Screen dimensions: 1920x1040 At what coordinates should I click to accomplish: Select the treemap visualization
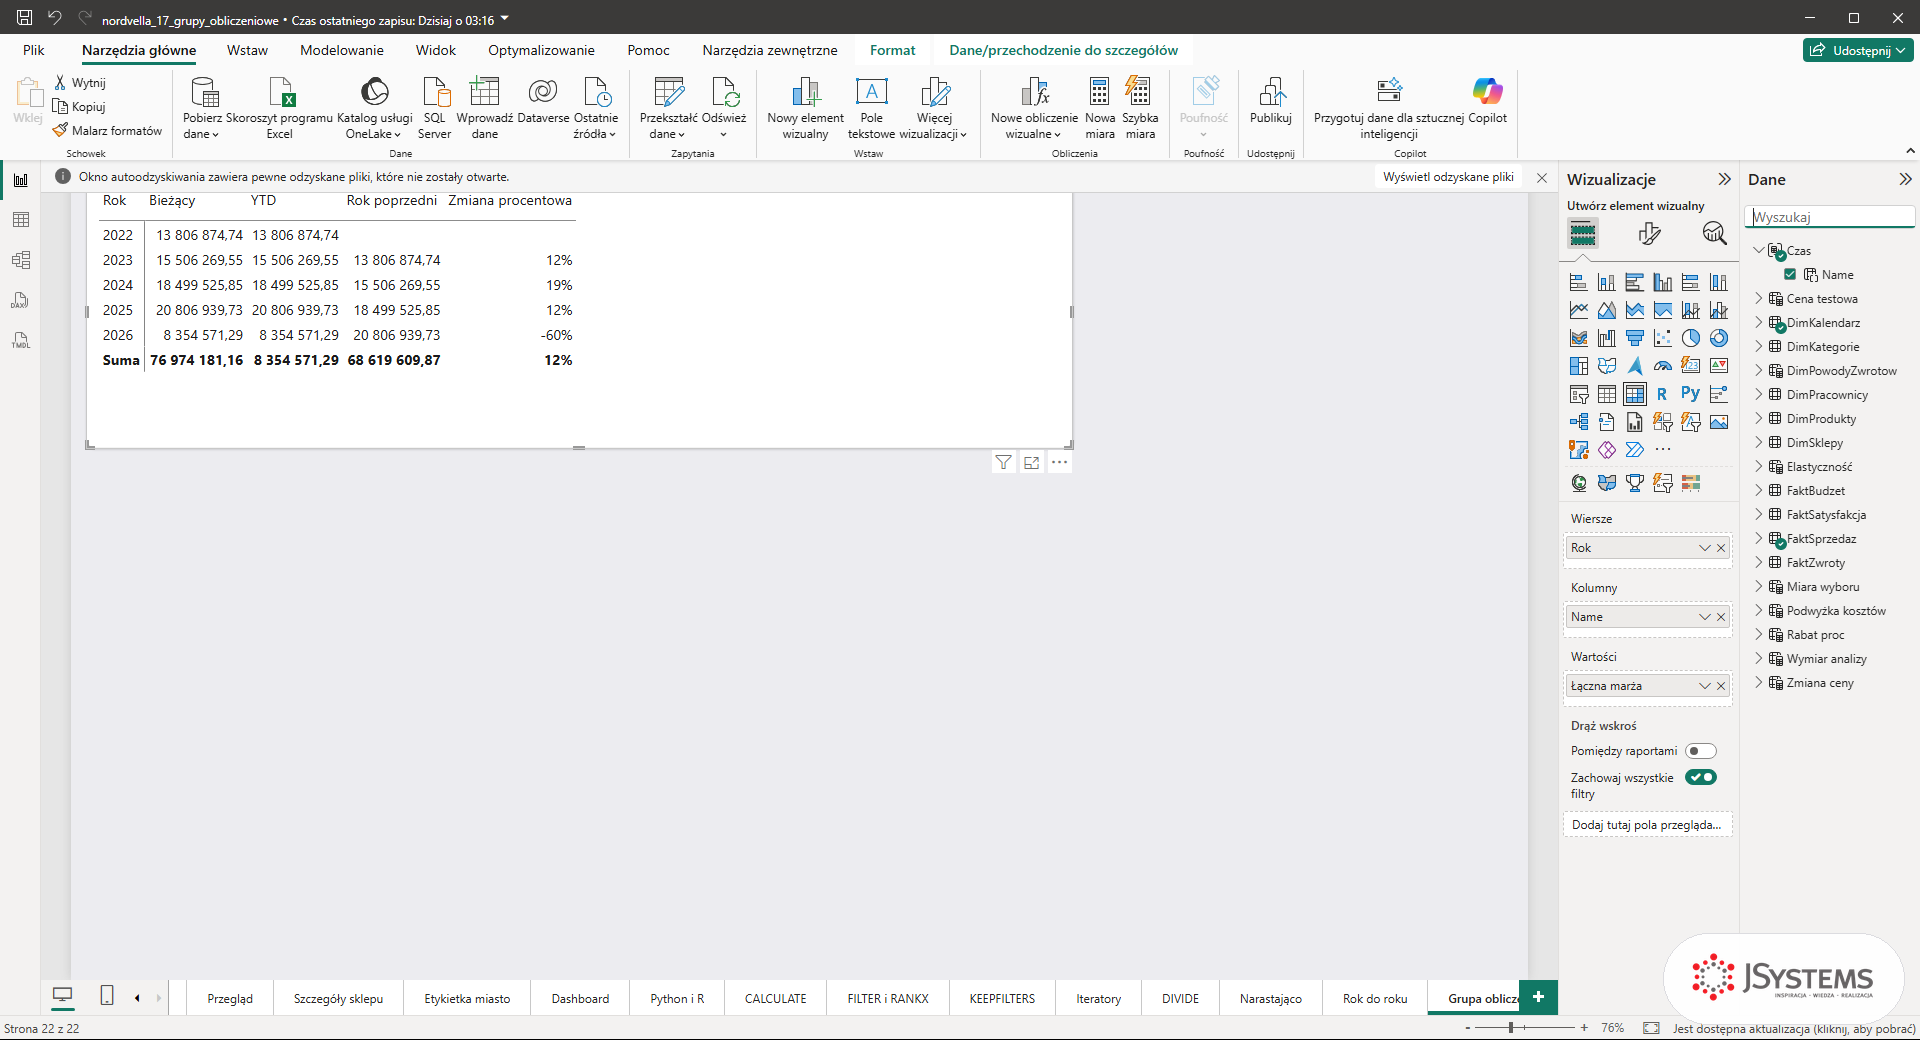point(1579,366)
